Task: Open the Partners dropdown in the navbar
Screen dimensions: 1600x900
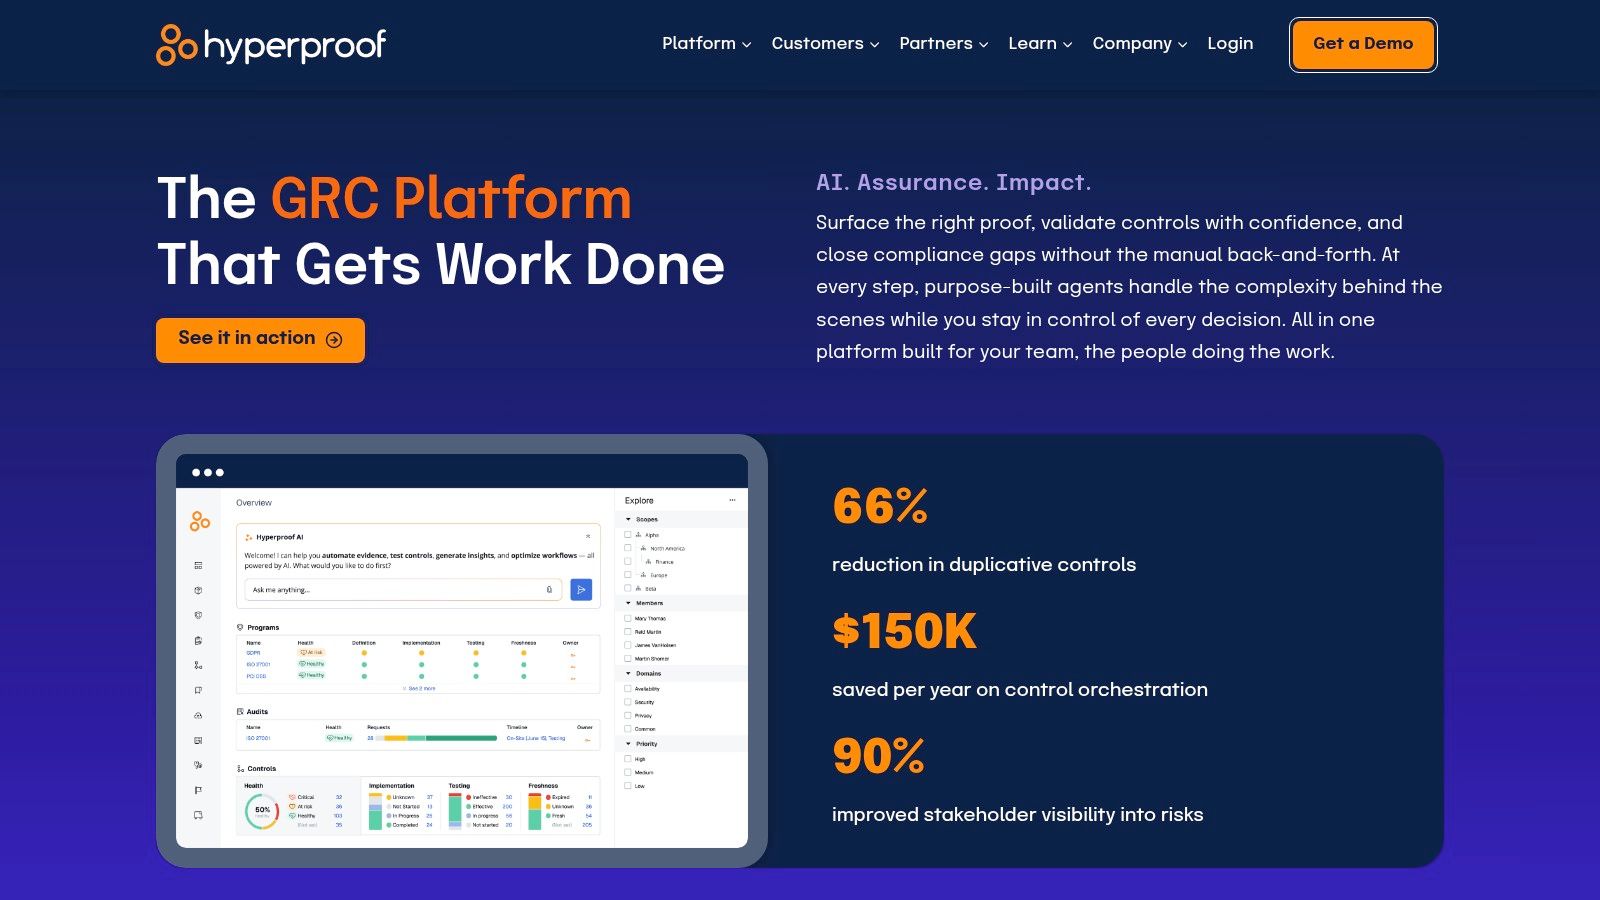Action: point(943,43)
